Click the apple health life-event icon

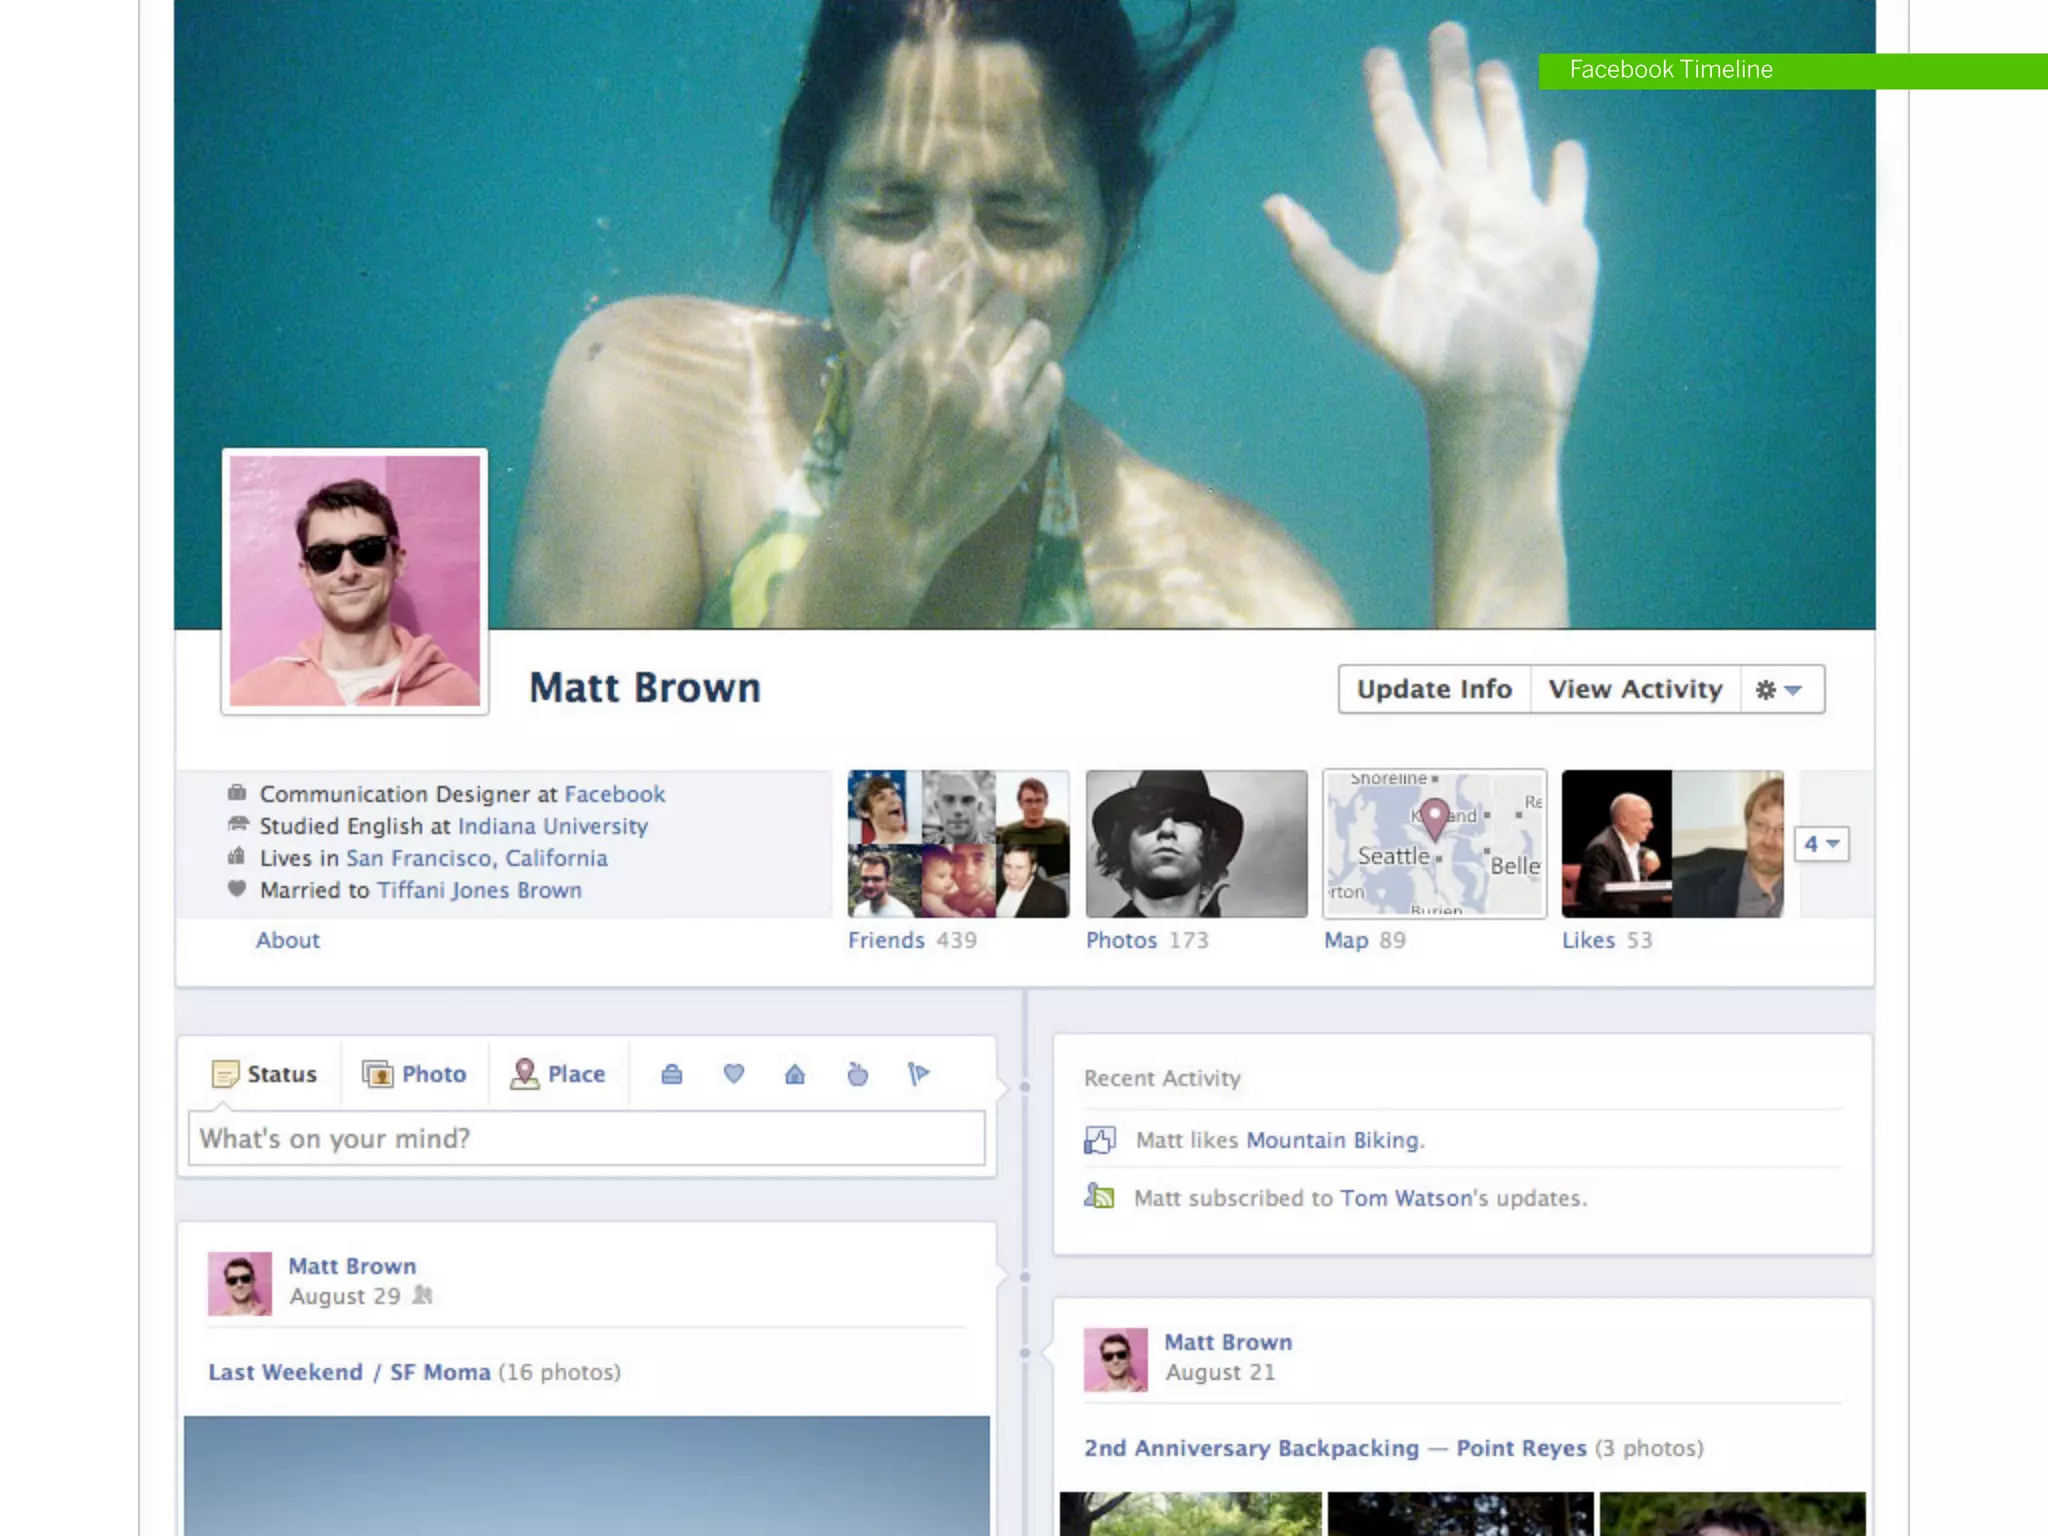(x=857, y=1074)
